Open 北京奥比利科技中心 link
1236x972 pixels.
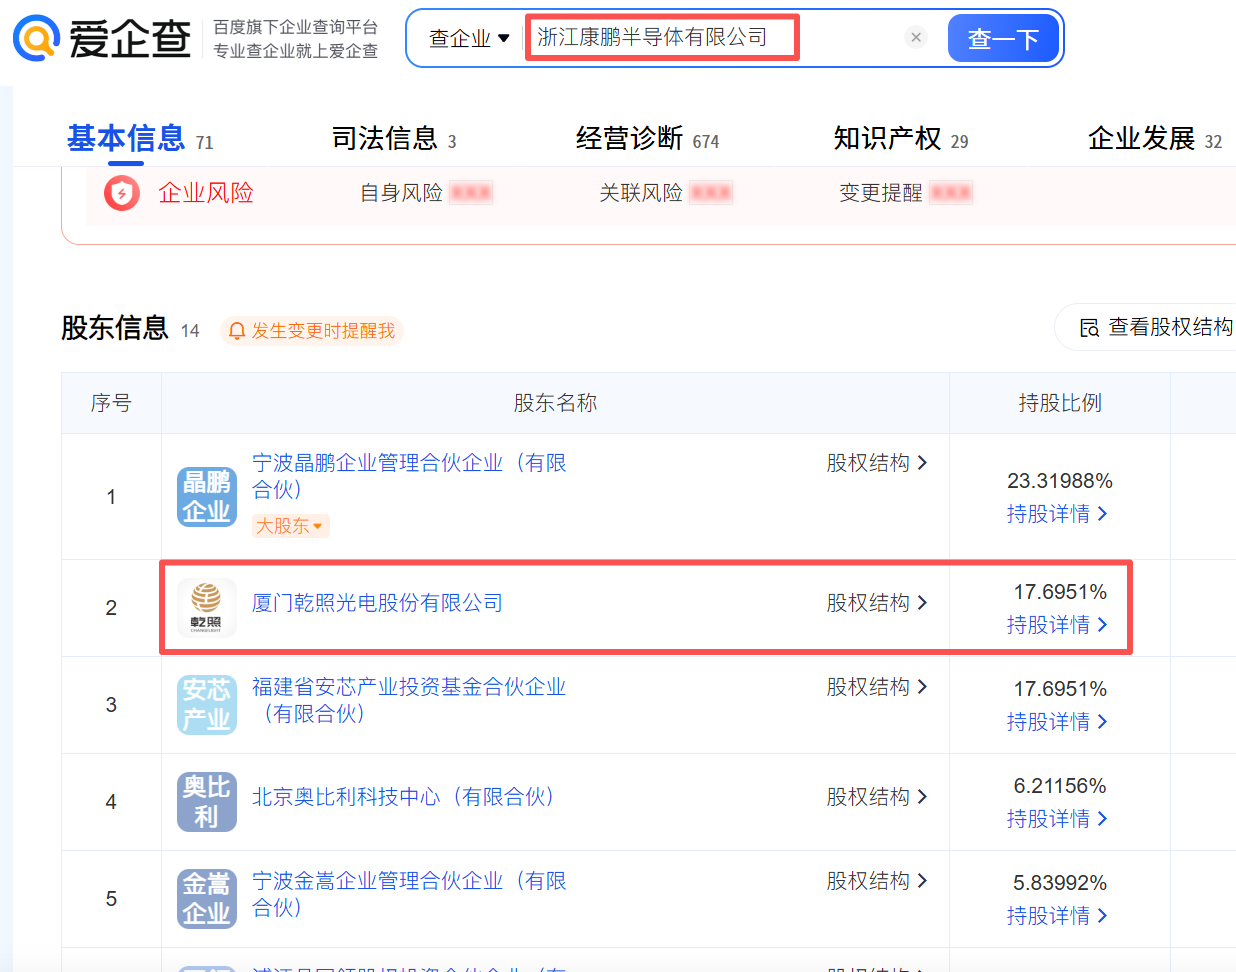click(x=404, y=797)
